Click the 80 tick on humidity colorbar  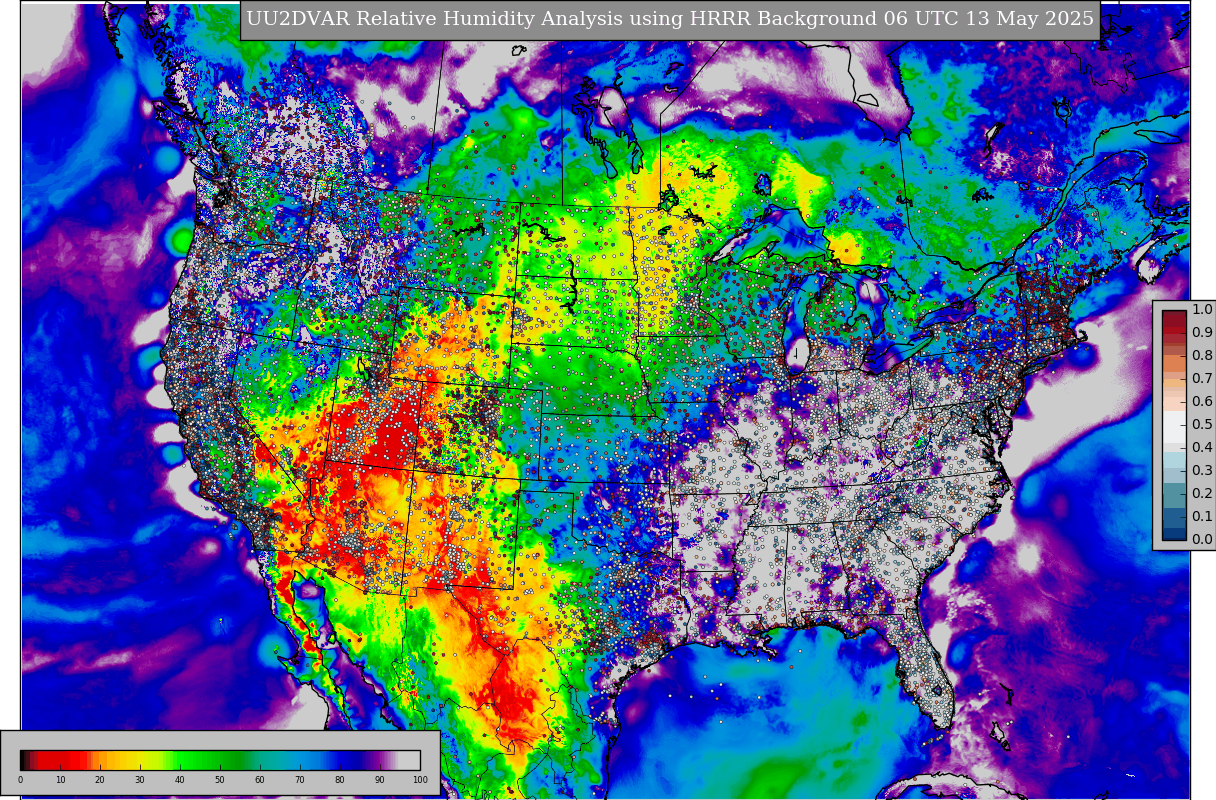[x=340, y=780]
